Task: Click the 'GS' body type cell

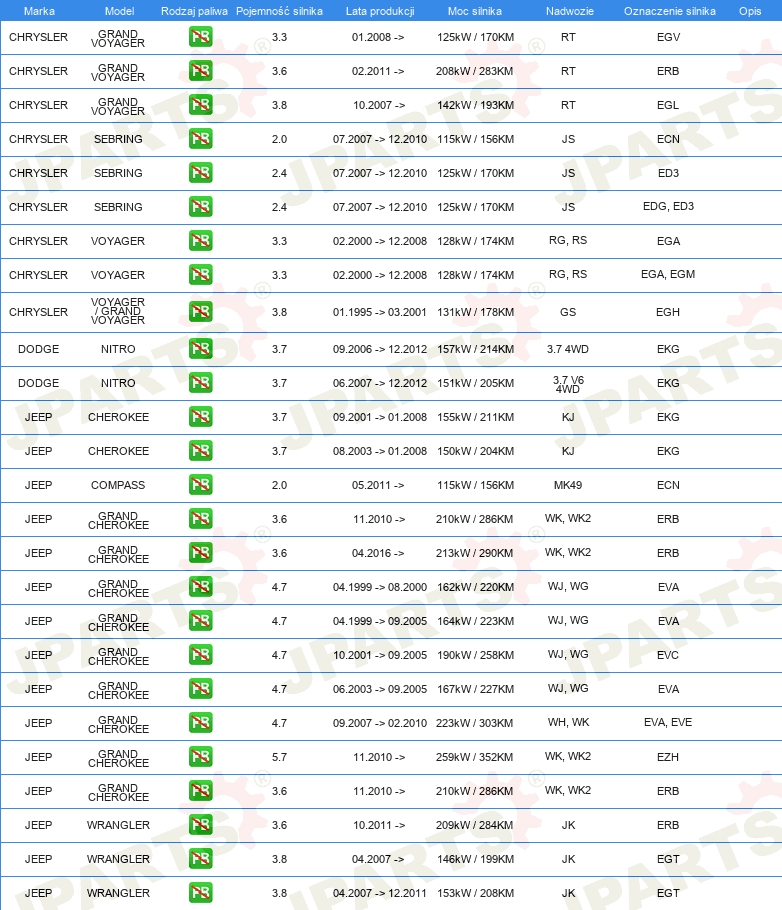Action: (568, 312)
